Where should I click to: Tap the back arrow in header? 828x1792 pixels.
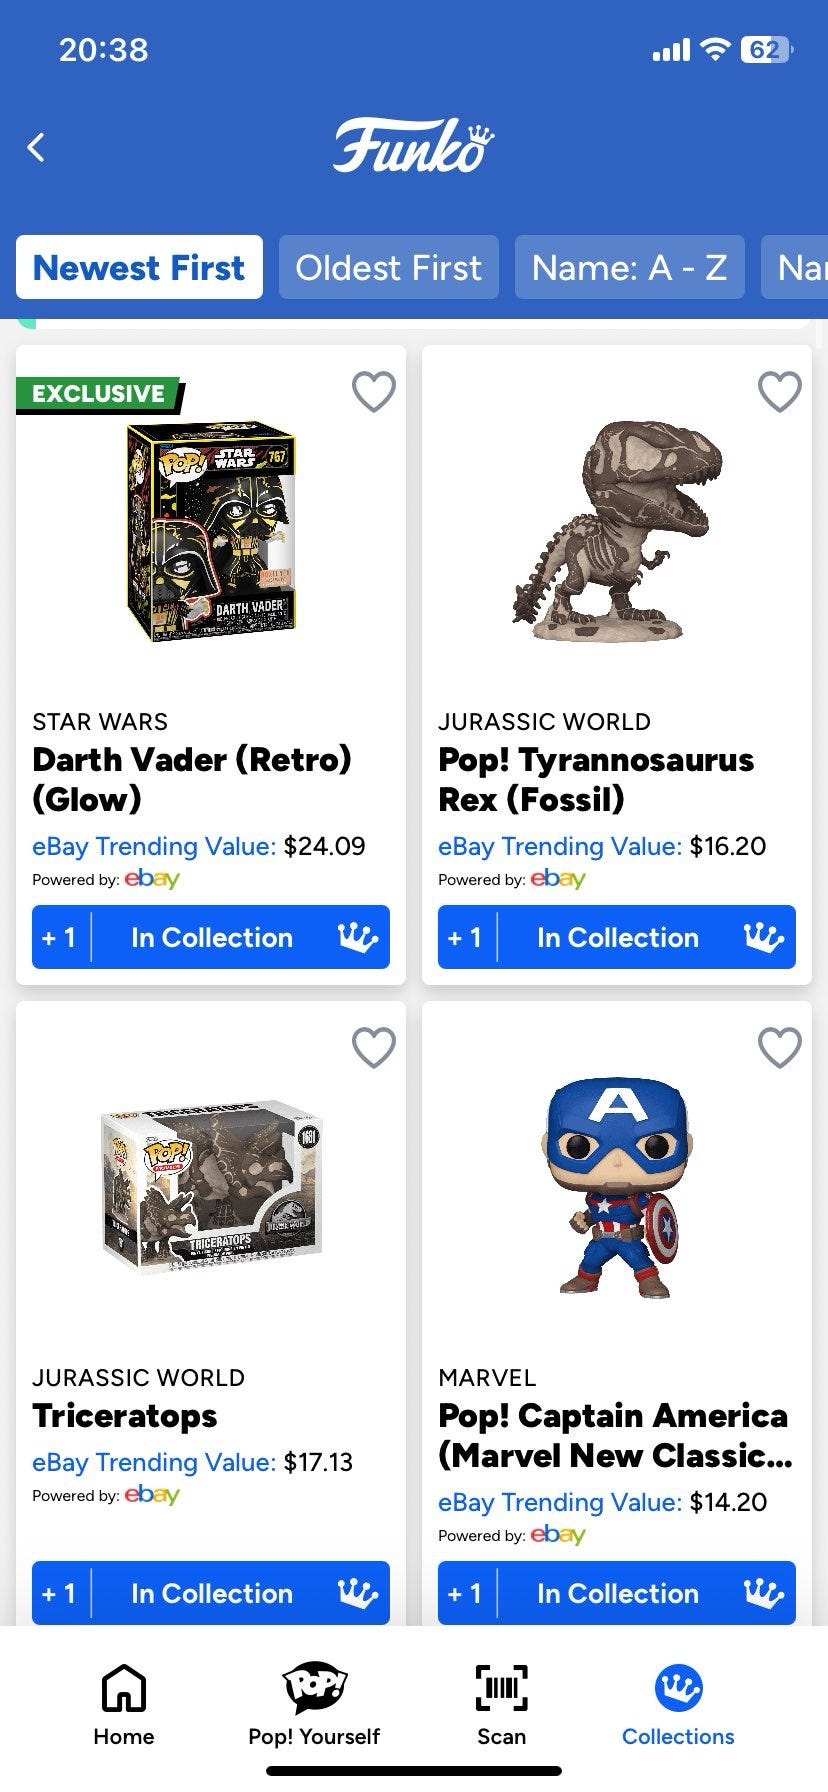(36, 148)
